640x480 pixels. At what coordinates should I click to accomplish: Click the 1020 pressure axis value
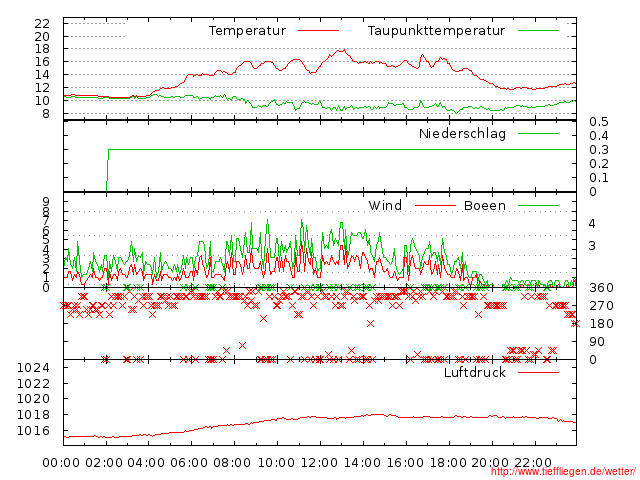(x=33, y=399)
